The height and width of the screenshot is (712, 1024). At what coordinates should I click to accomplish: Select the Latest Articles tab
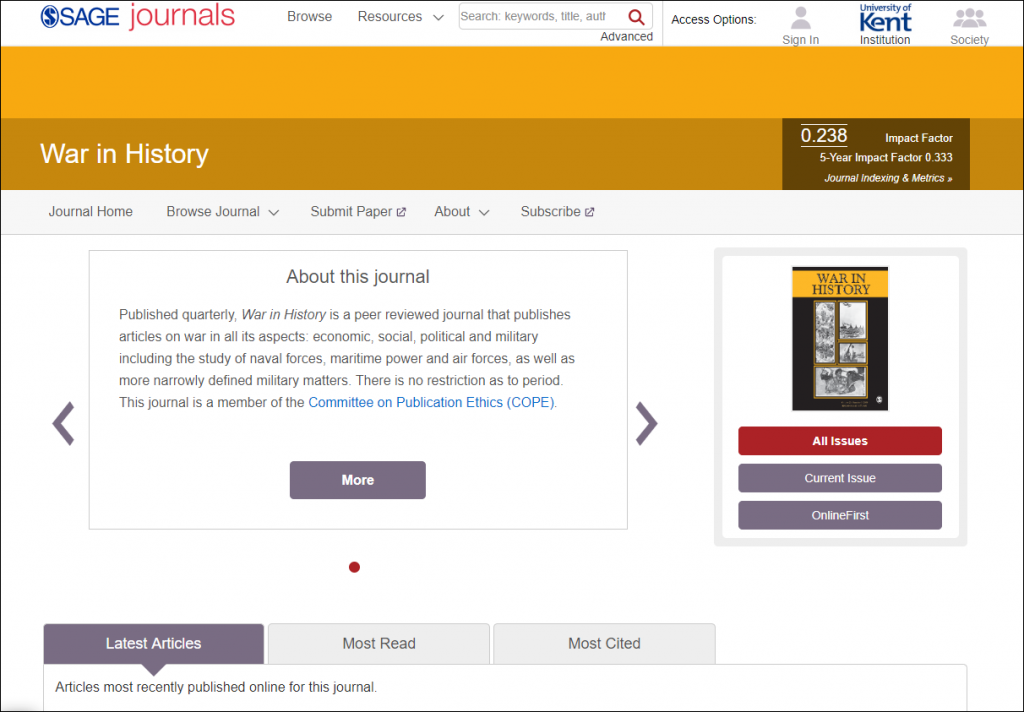153,643
